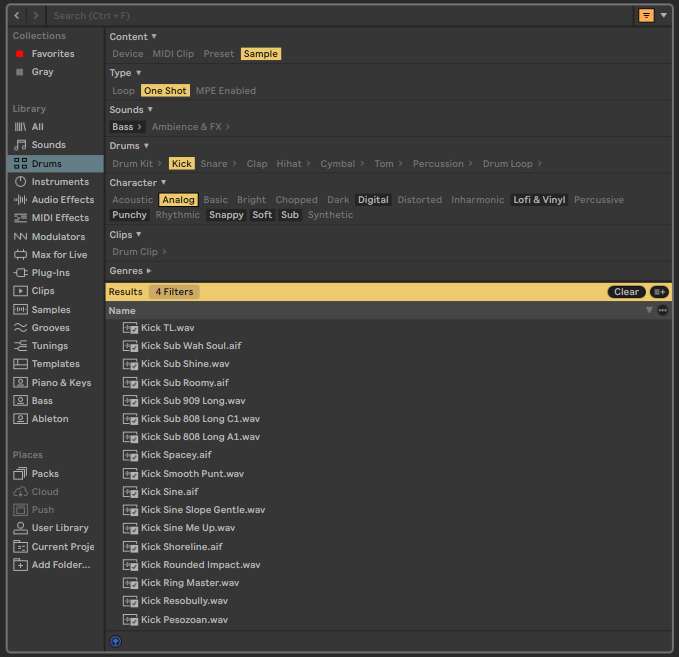Enable the Sub character tag
The image size is (679, 657).
coord(290,215)
